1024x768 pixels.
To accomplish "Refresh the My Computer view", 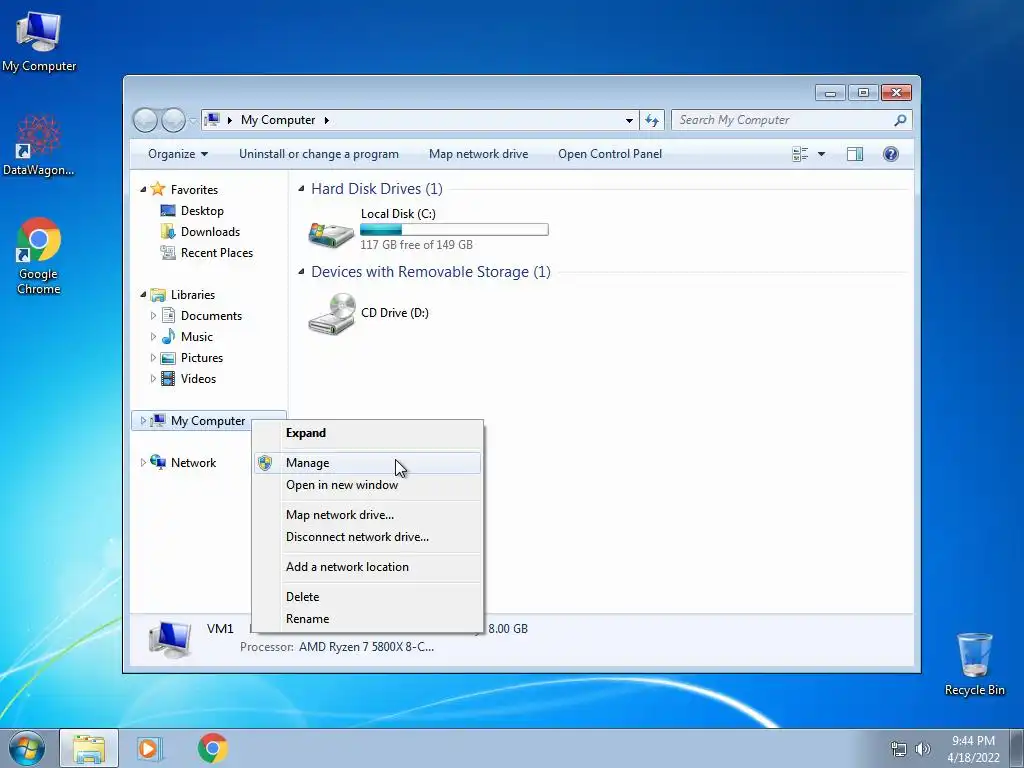I will point(652,120).
